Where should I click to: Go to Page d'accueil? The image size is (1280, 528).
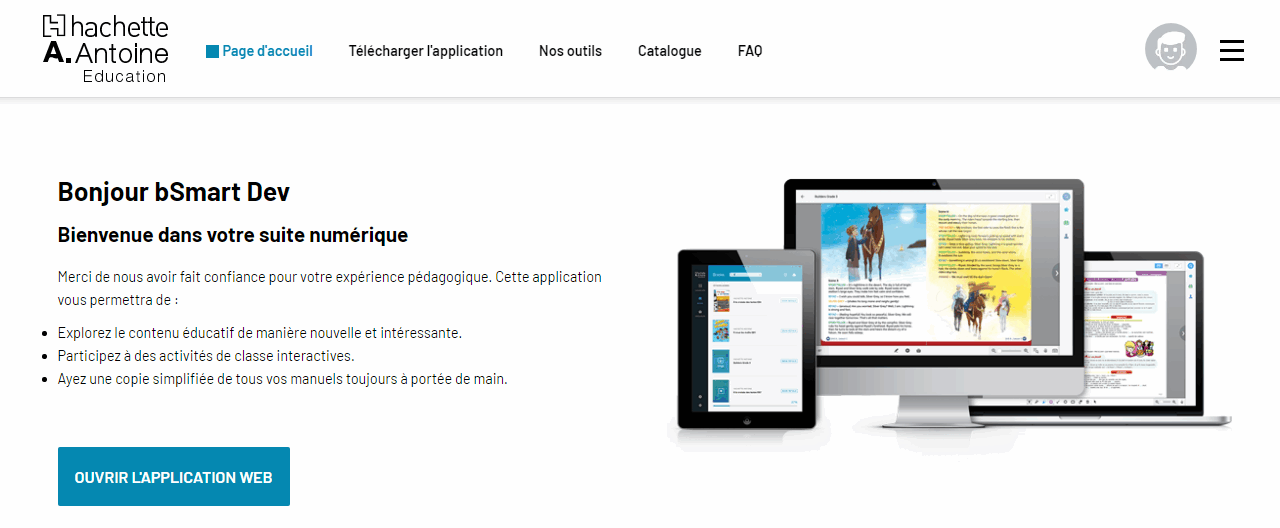[259, 51]
